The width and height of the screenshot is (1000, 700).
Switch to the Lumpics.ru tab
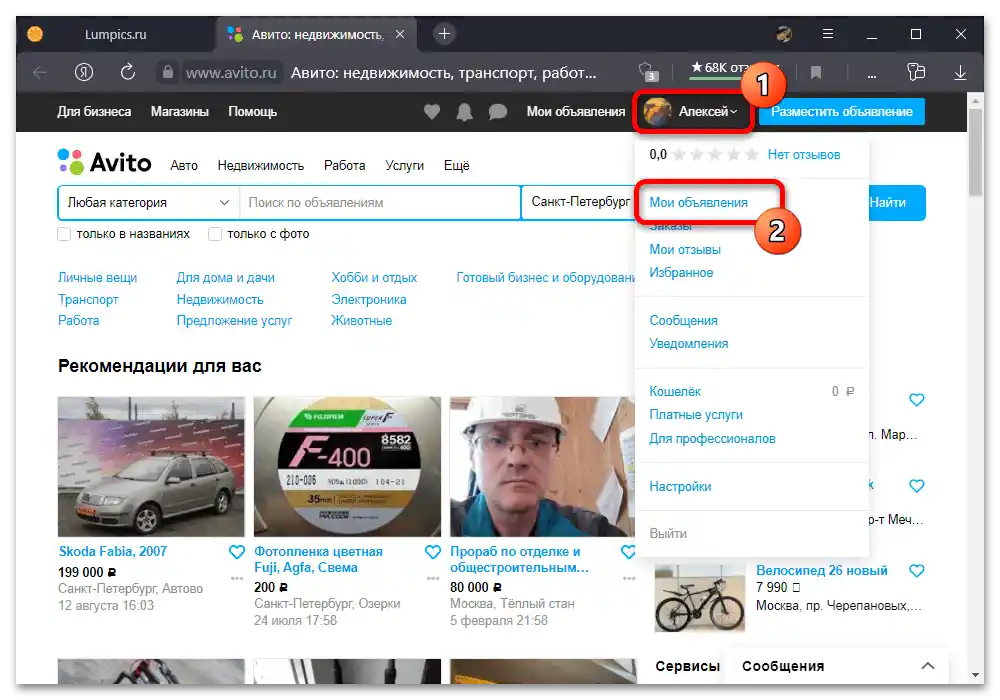click(115, 34)
